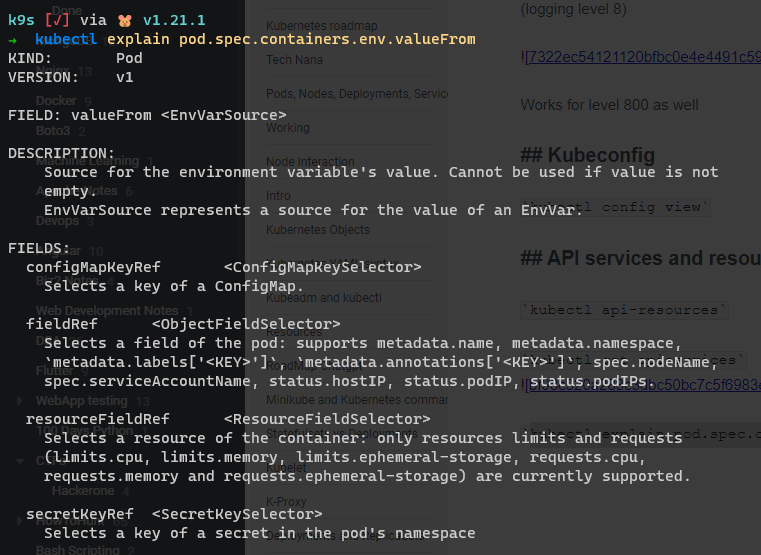
Task: Click the FIELDS: header in terminal
Action: [39, 248]
